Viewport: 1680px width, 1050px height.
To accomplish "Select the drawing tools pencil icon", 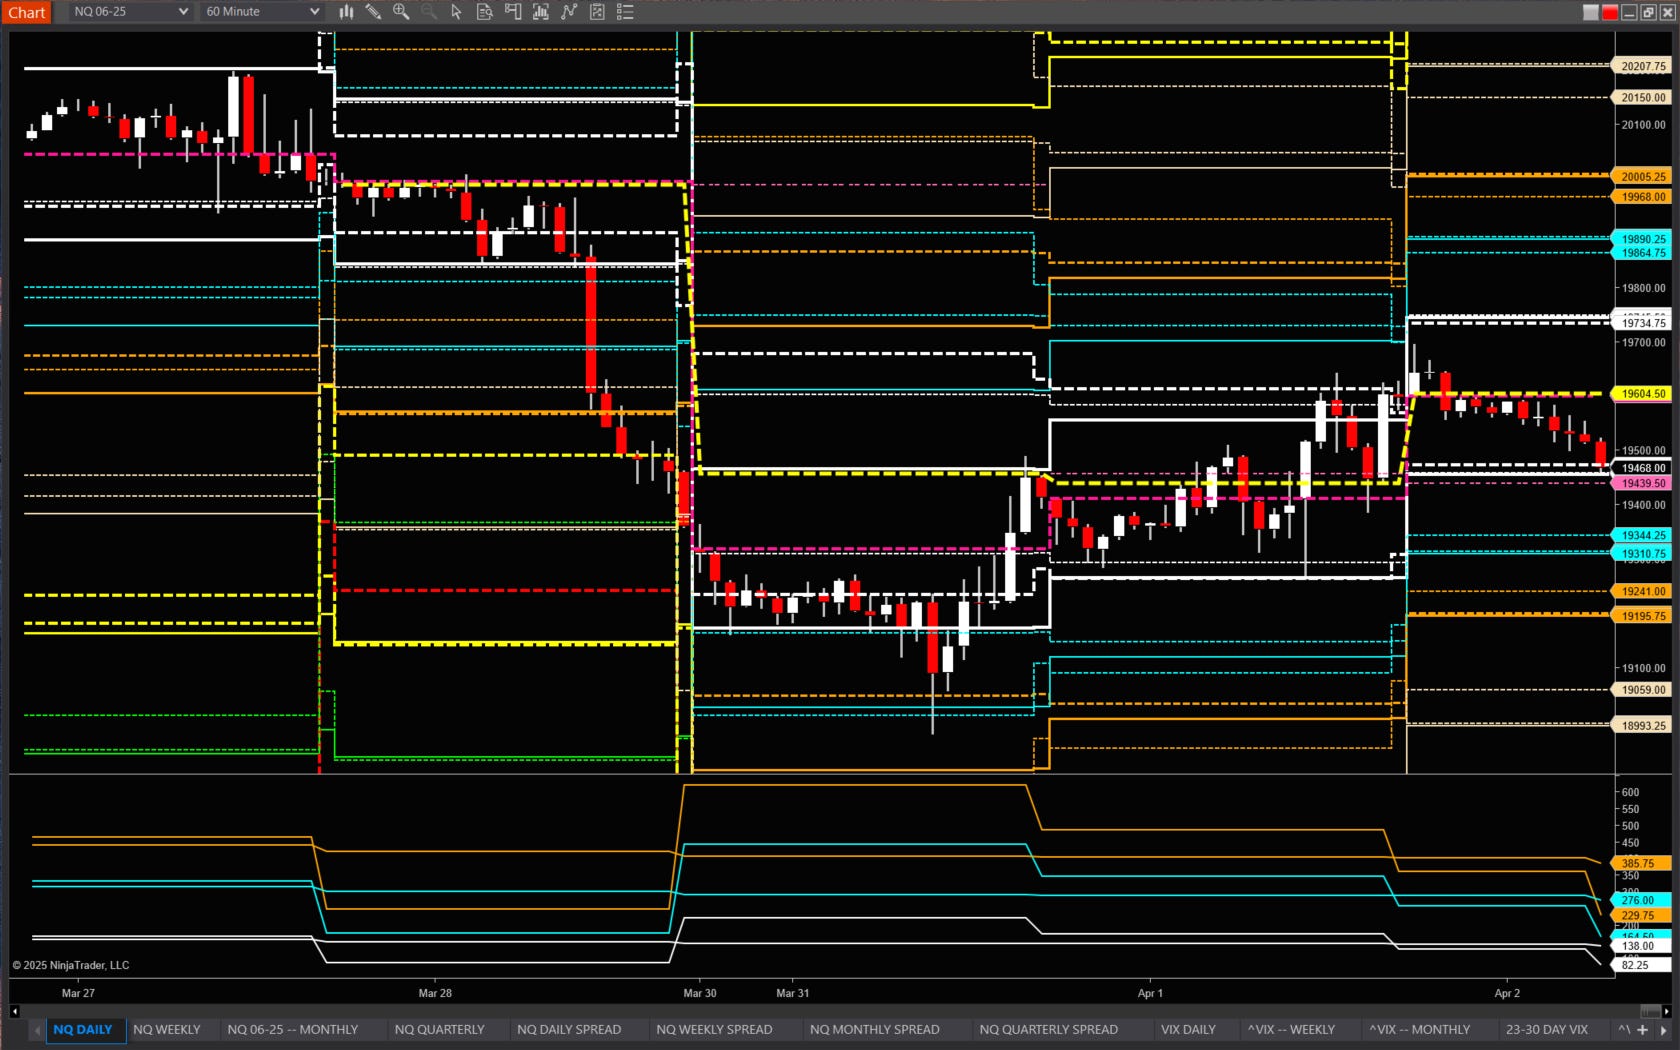I will [x=373, y=12].
